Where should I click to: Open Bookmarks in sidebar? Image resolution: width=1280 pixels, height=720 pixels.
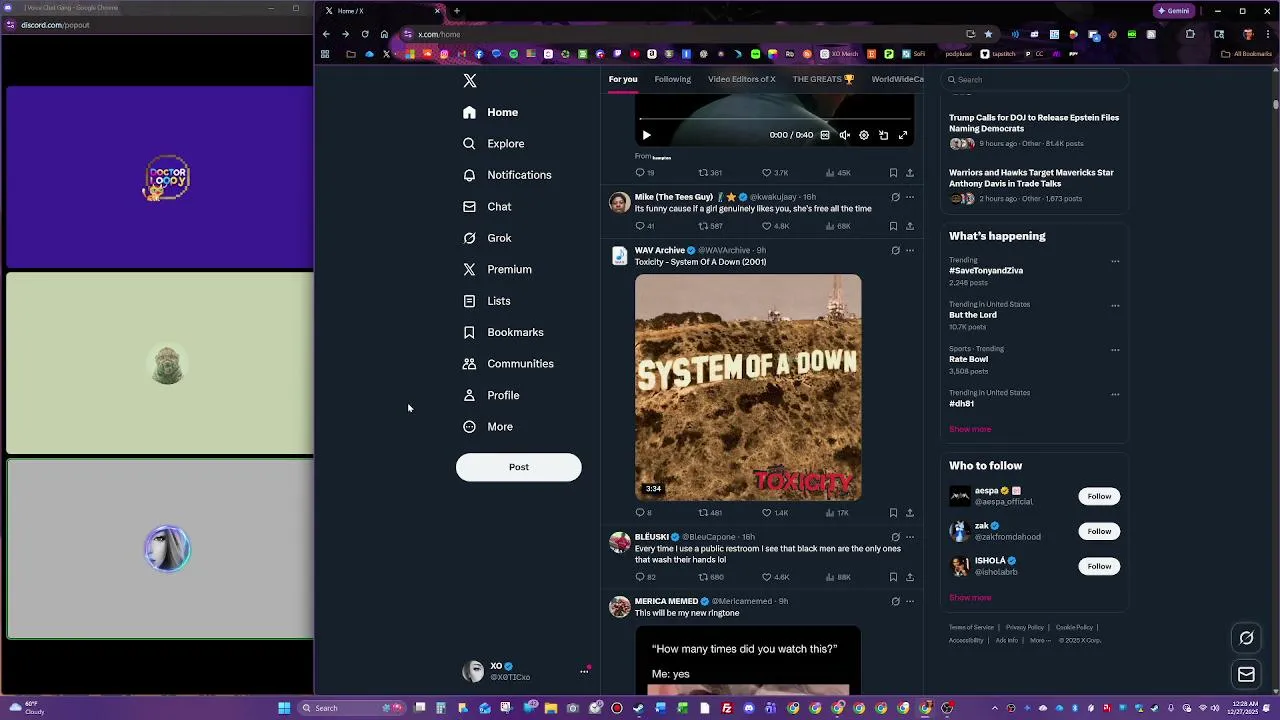(503, 333)
